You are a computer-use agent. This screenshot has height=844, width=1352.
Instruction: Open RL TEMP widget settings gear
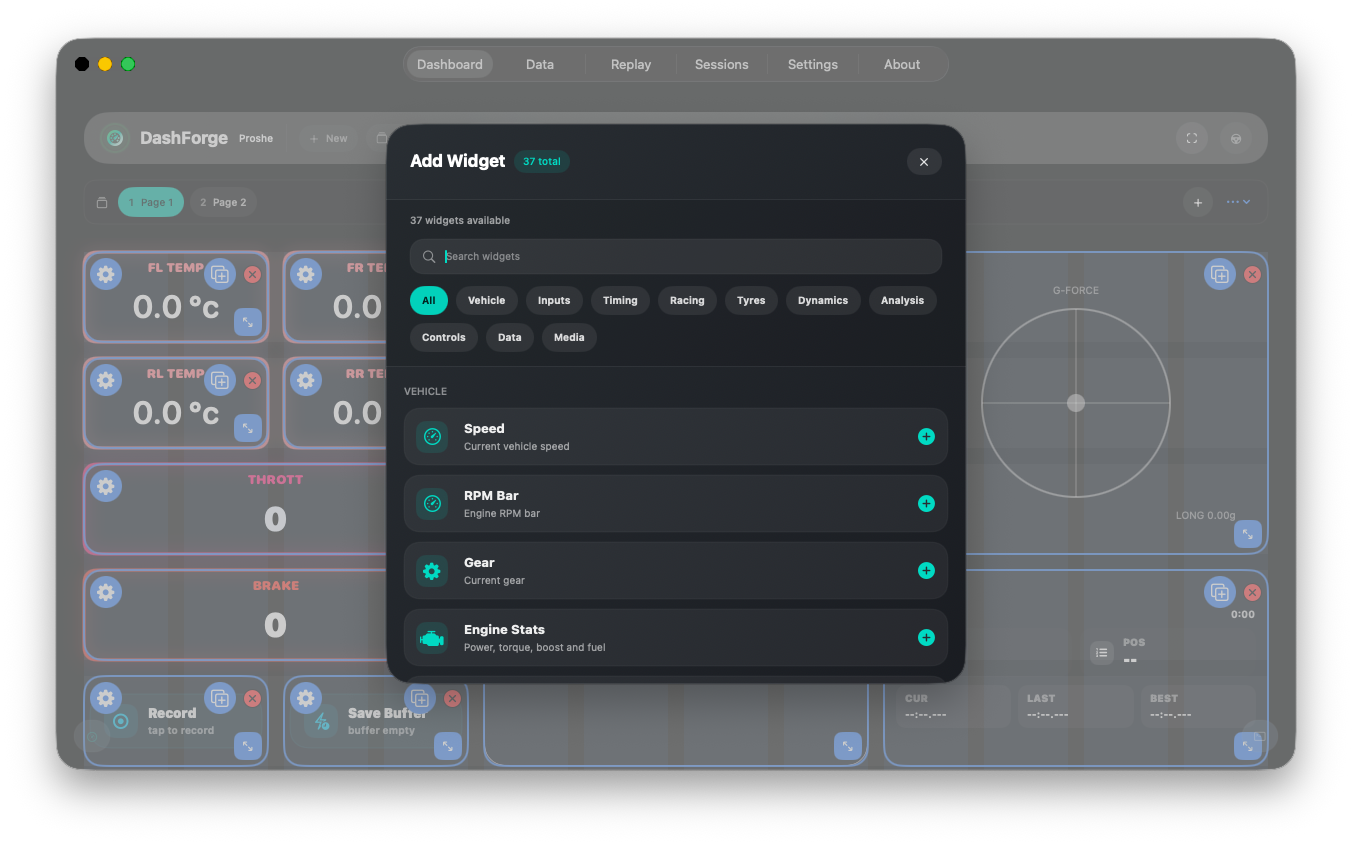[x=106, y=380]
